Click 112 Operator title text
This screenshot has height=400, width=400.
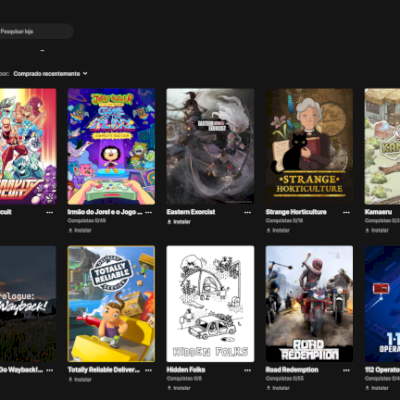click(x=382, y=370)
